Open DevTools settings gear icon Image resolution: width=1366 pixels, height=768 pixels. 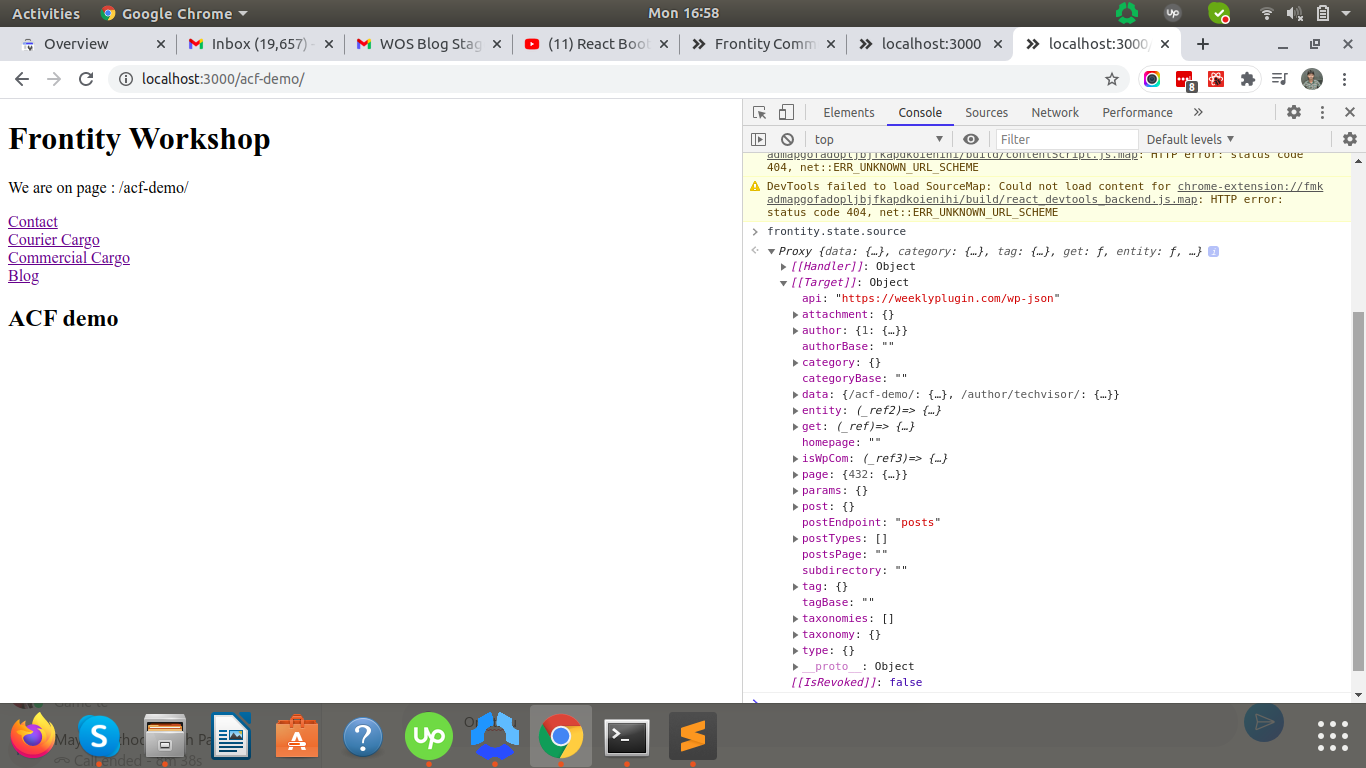click(1294, 113)
